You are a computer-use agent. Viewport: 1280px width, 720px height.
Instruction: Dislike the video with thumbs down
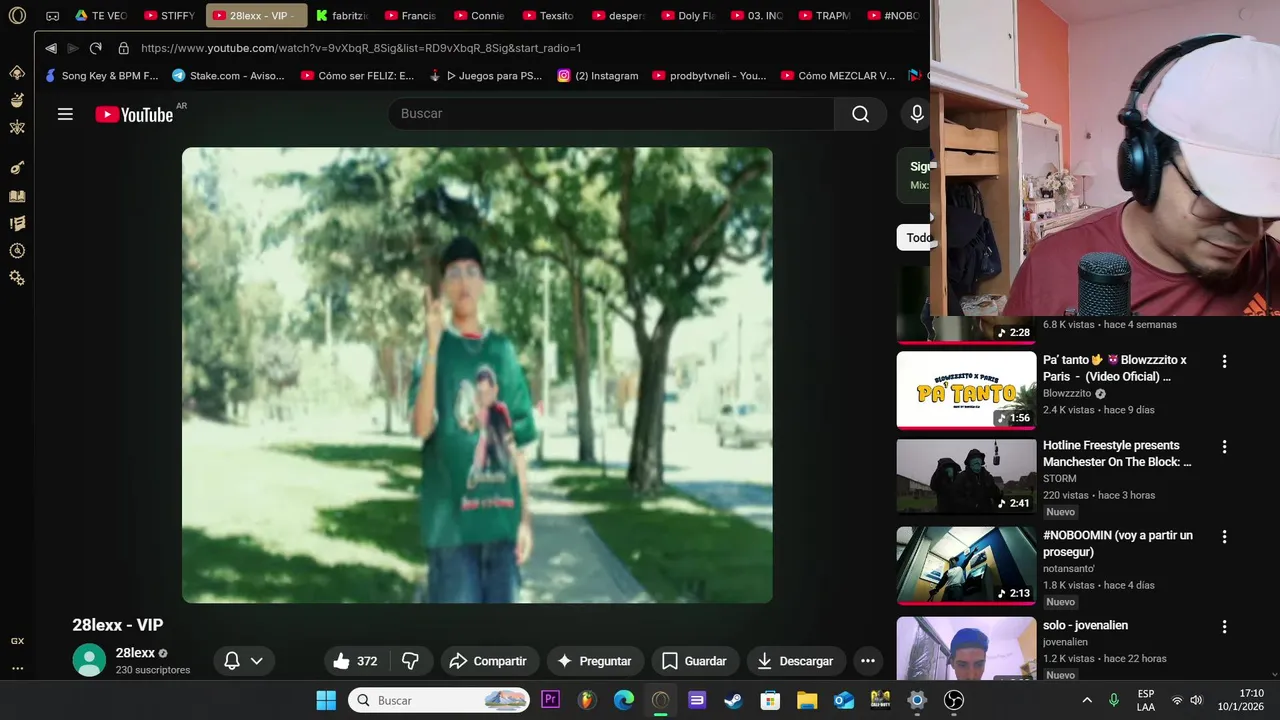(410, 661)
